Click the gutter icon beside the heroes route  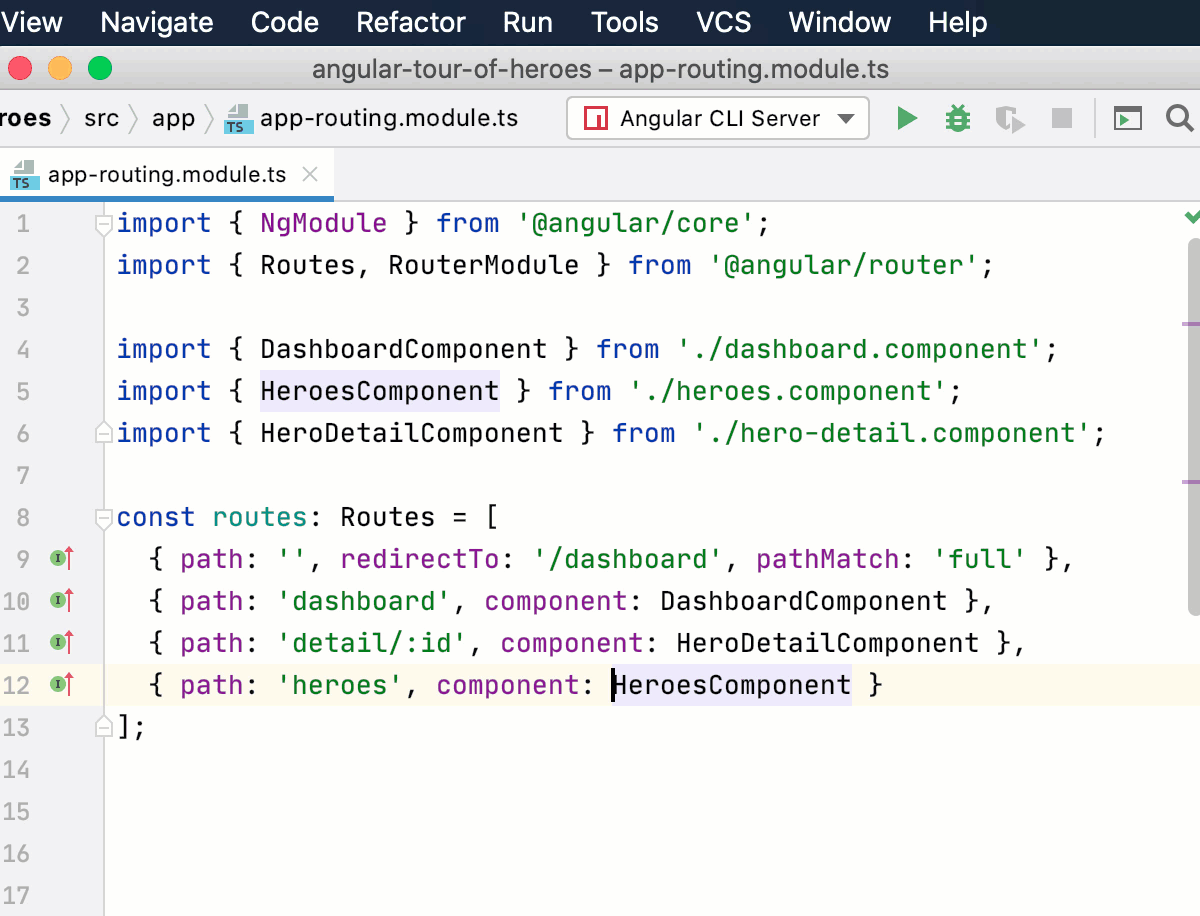pos(59,684)
